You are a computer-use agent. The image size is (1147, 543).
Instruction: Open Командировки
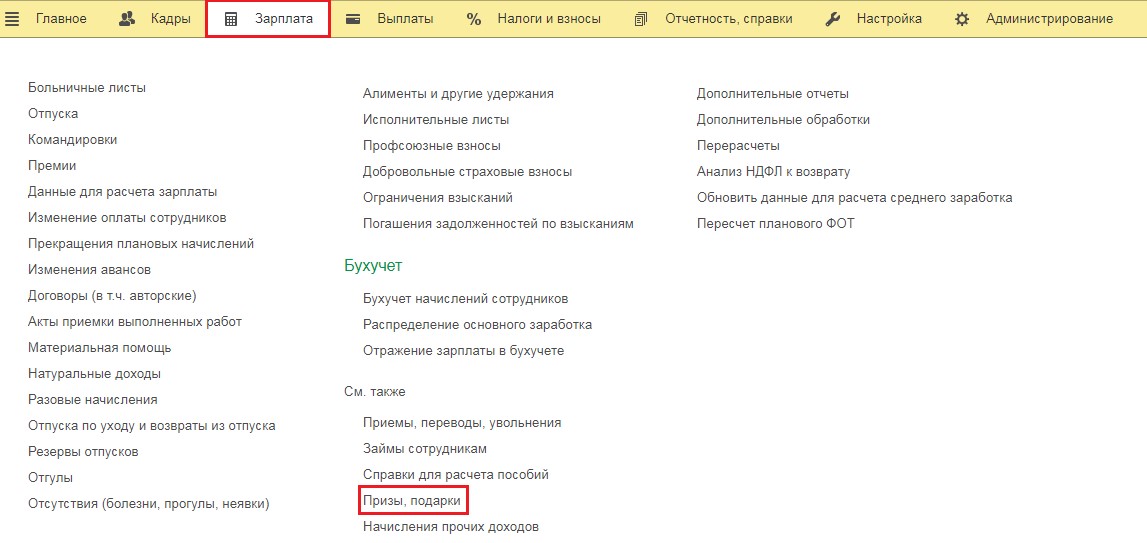coord(72,140)
